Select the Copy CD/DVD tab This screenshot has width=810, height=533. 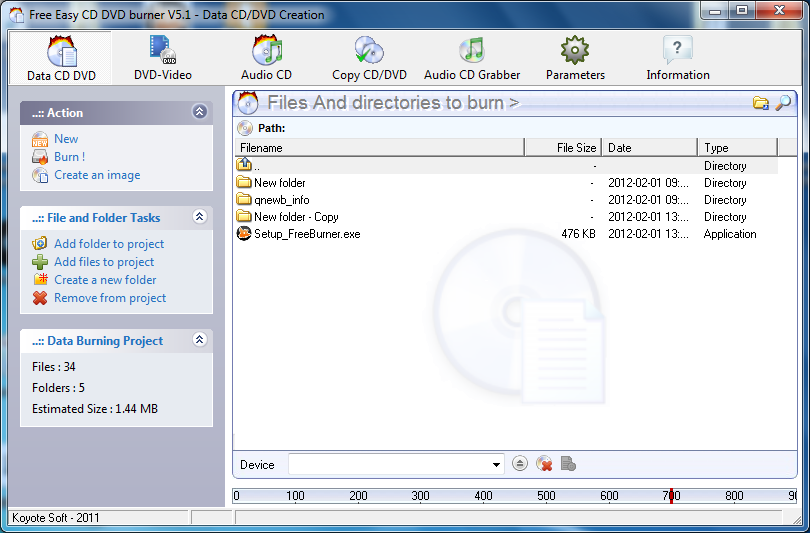pos(369,58)
